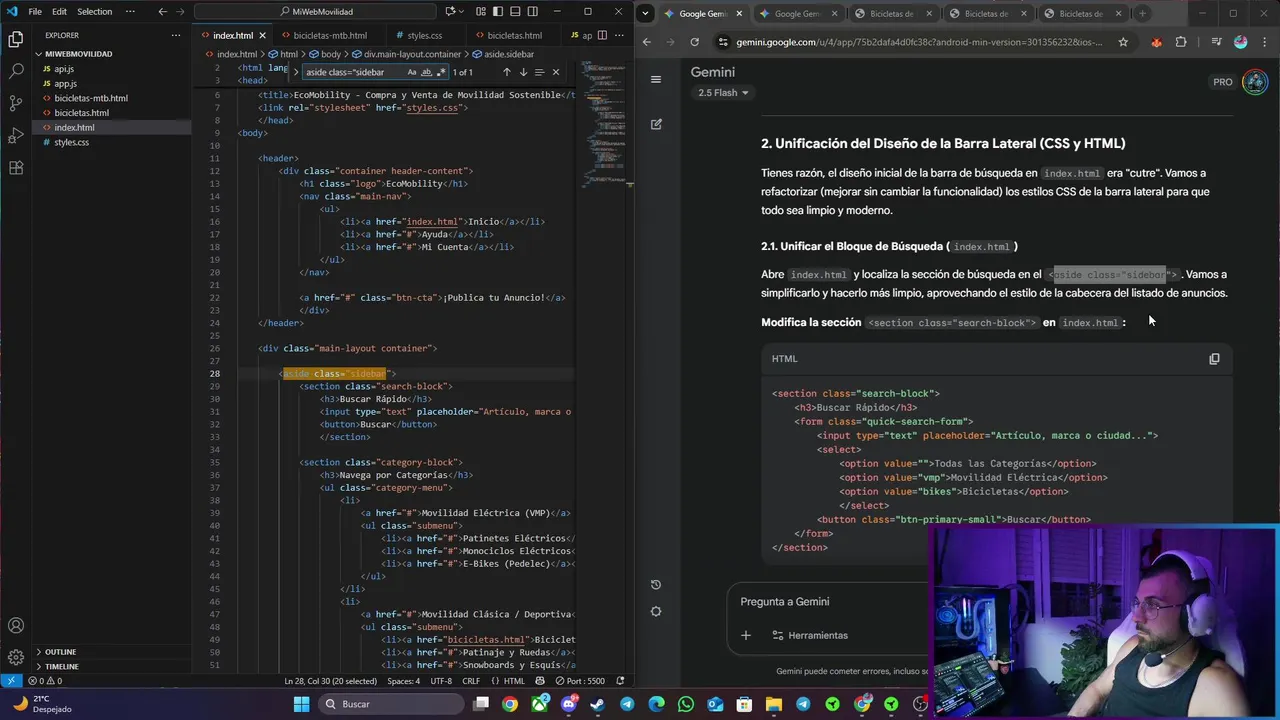The image size is (1280, 720).
Task: Select body in the breadcrumb
Action: click(x=330, y=54)
